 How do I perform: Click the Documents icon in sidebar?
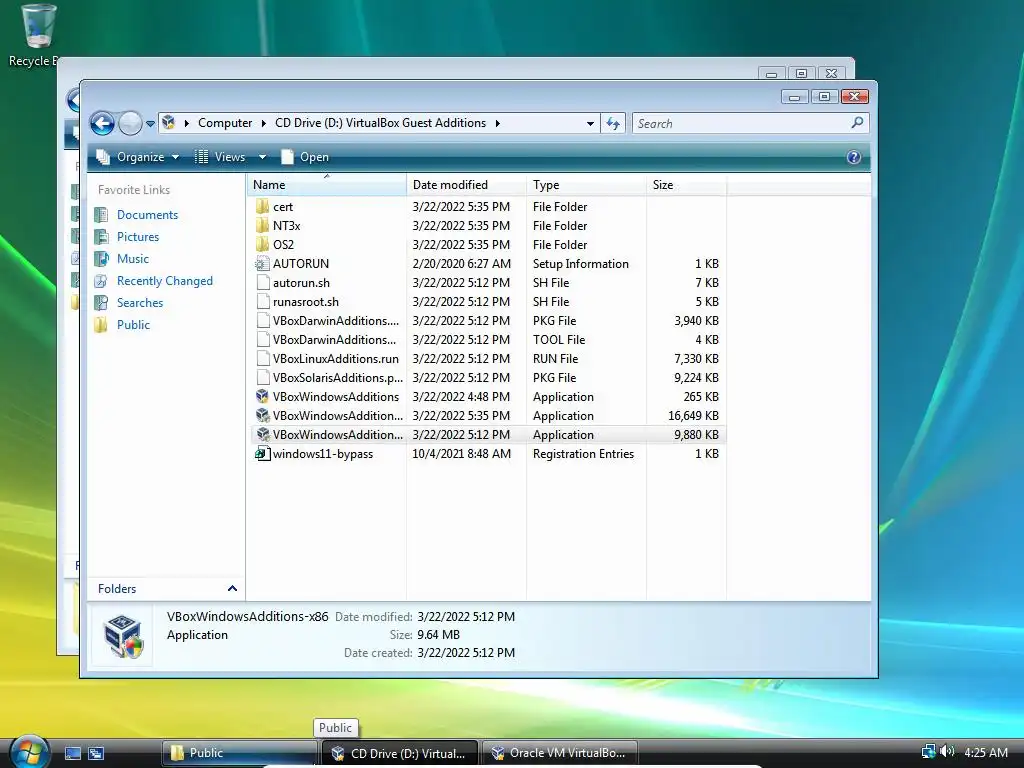click(101, 214)
